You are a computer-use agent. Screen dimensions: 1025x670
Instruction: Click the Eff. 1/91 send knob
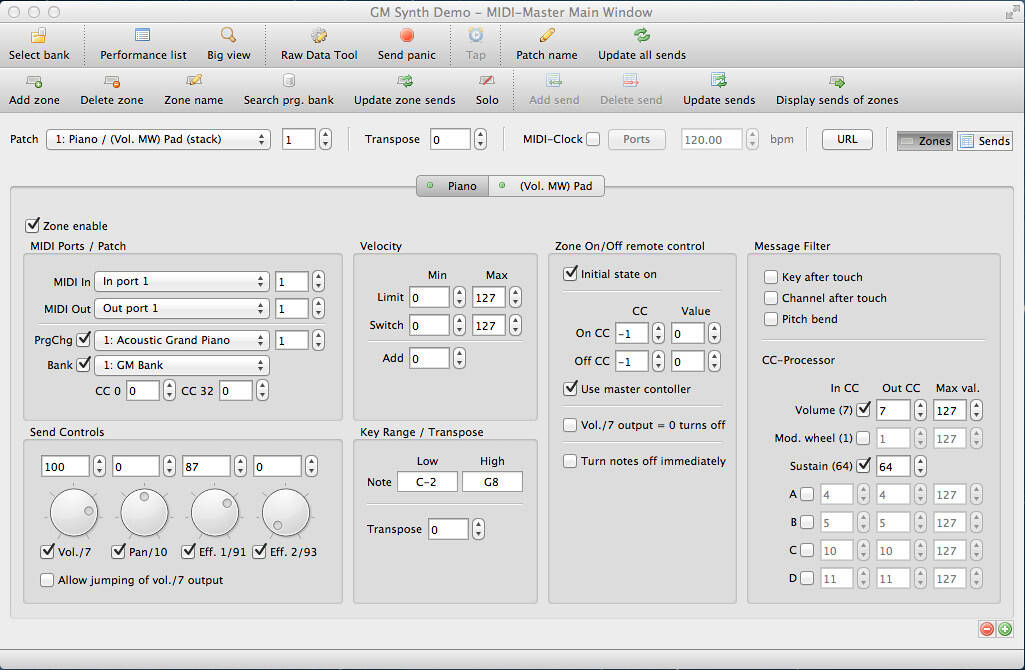[x=215, y=513]
